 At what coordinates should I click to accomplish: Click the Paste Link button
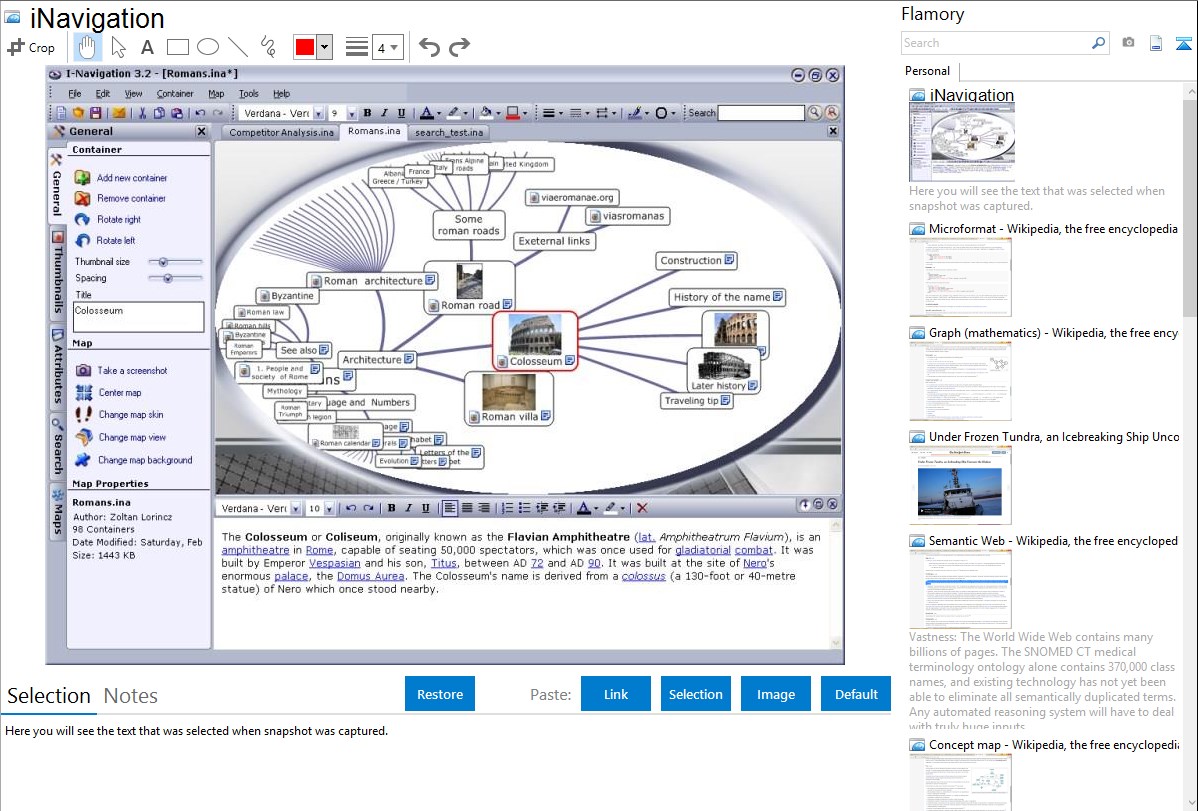coord(616,694)
